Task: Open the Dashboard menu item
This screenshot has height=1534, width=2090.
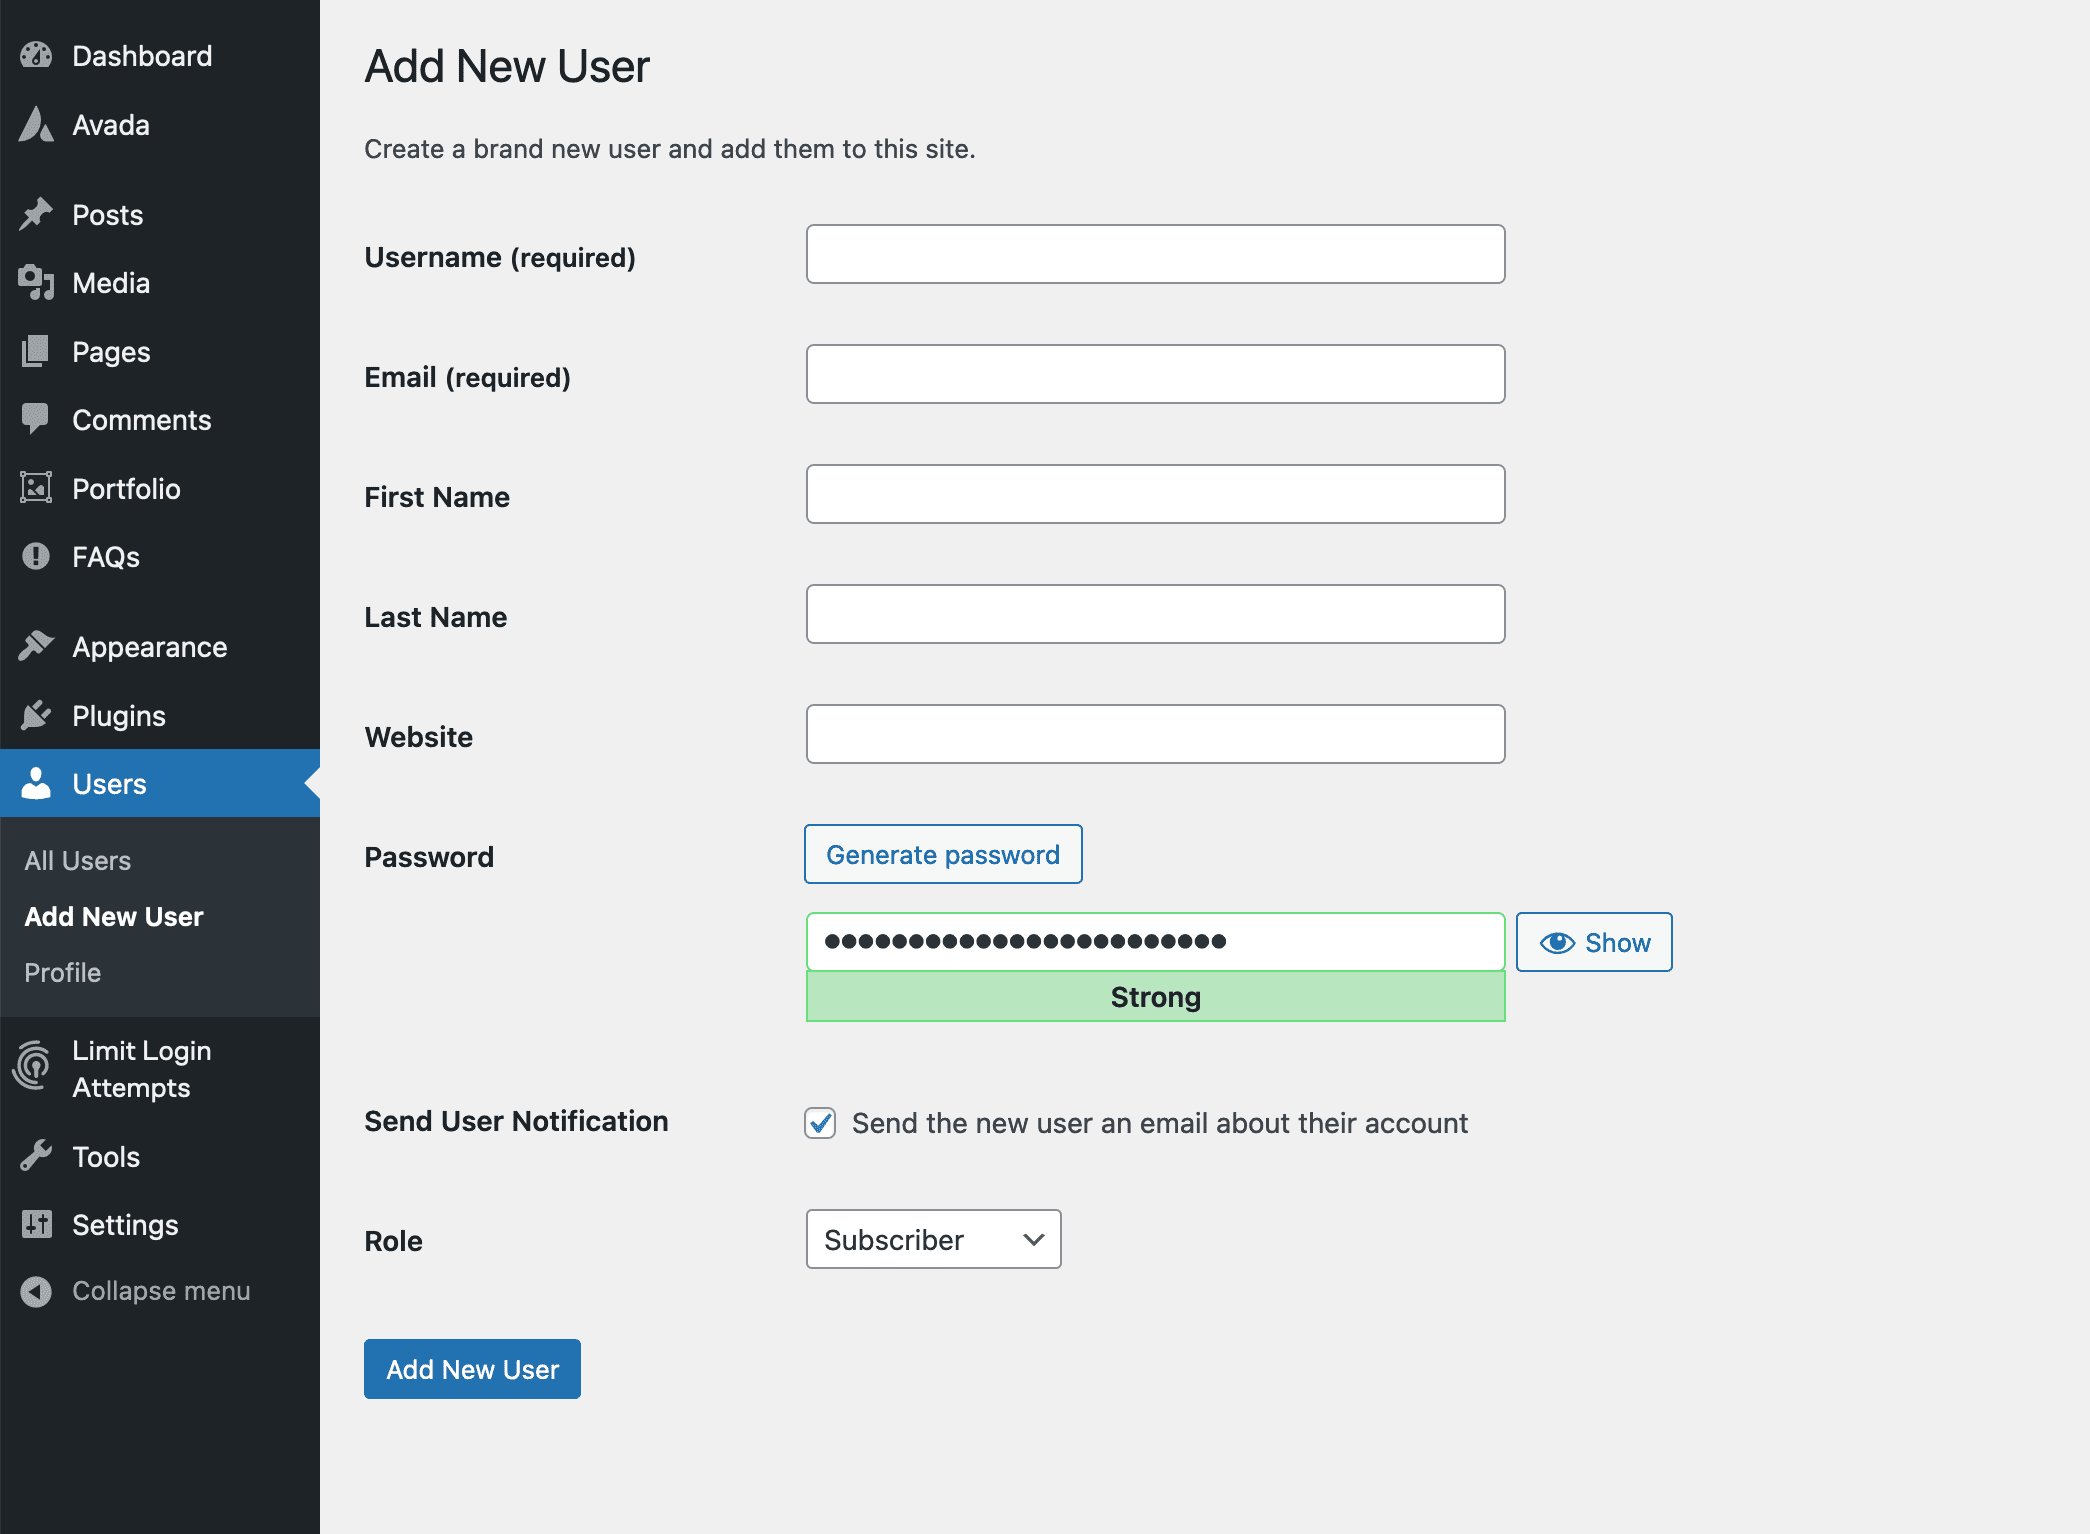Action: click(x=160, y=56)
